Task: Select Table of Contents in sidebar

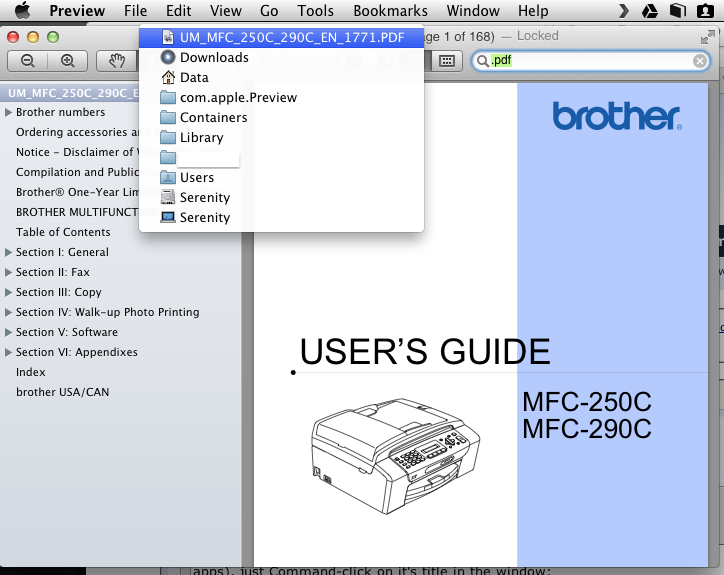Action: coord(63,232)
